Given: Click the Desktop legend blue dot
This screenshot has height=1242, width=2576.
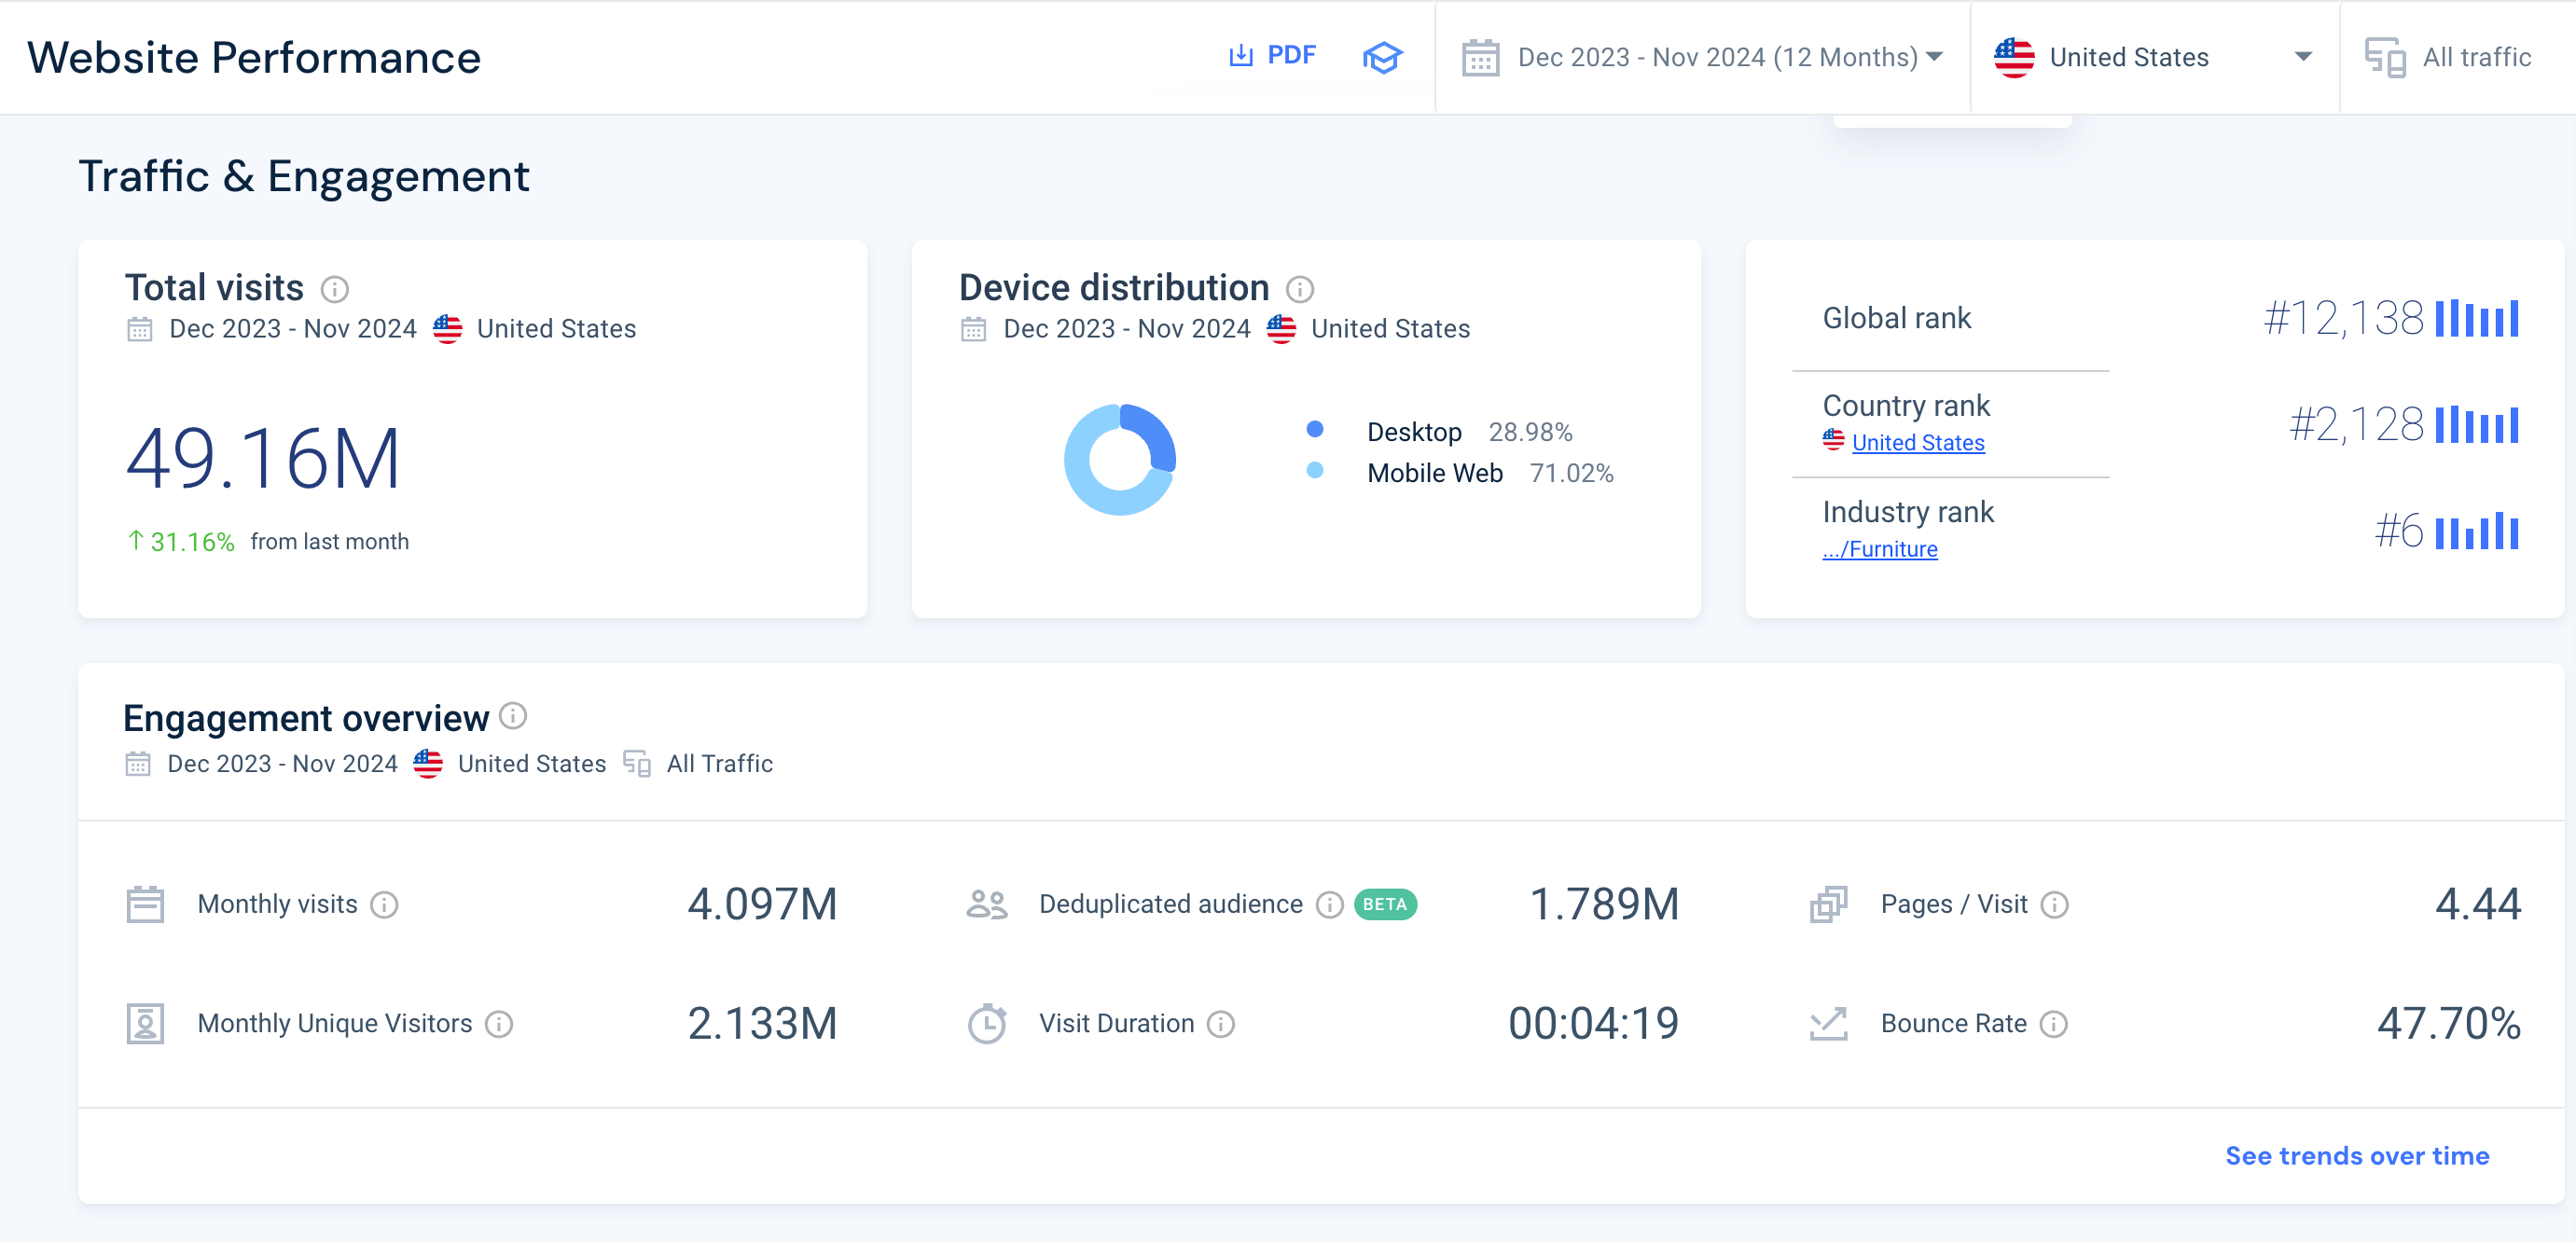Looking at the screenshot, I should tap(1315, 429).
